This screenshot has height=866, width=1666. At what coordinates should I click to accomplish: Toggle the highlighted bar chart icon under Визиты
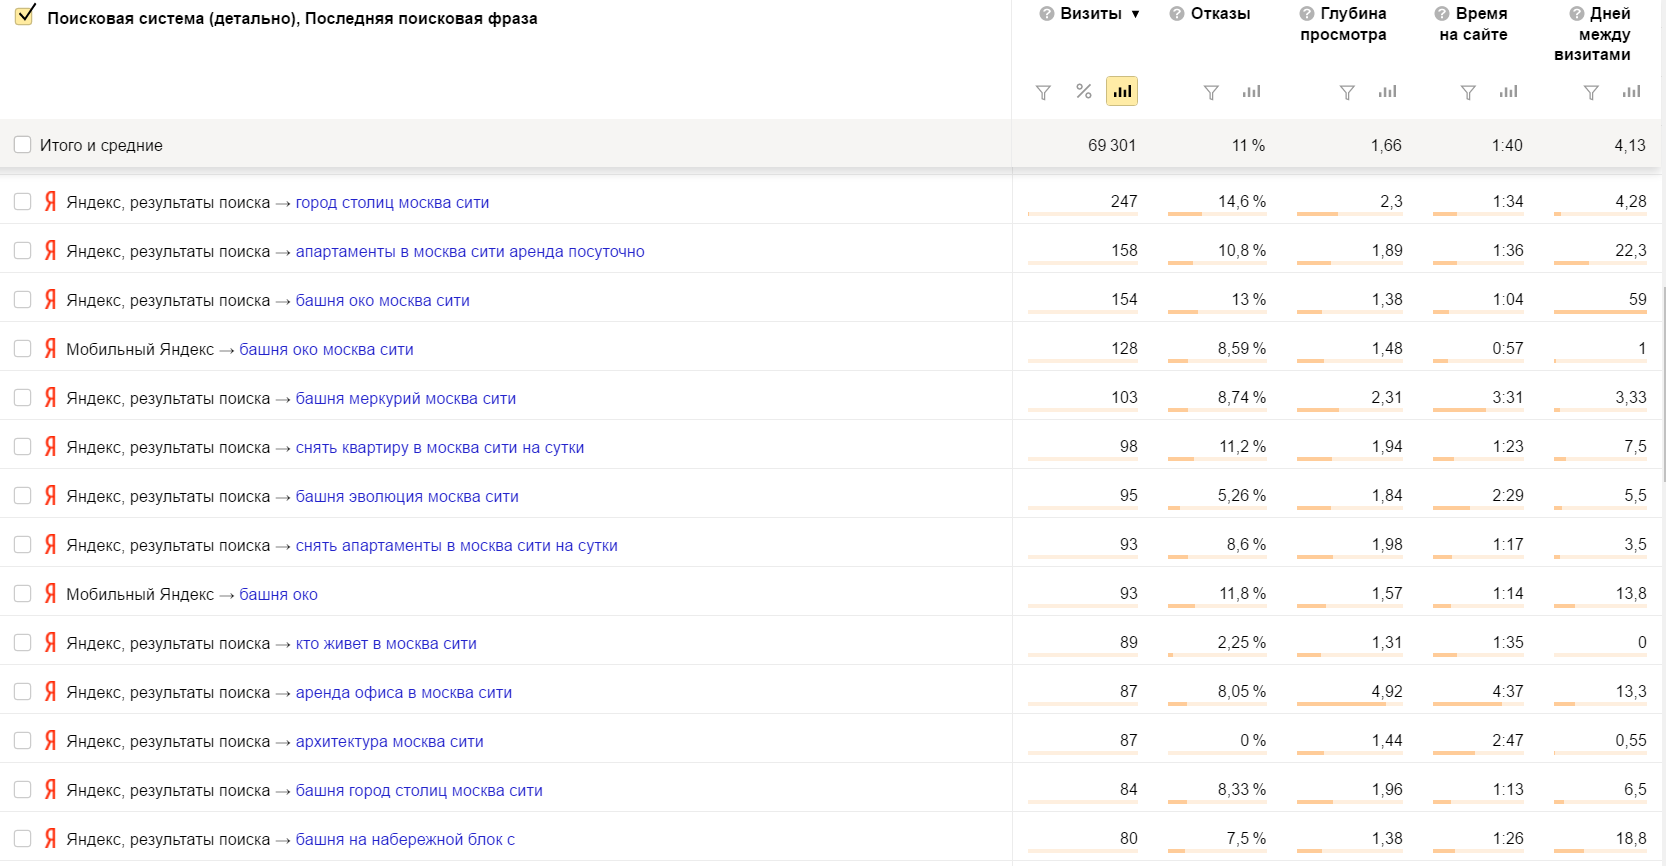pos(1122,91)
